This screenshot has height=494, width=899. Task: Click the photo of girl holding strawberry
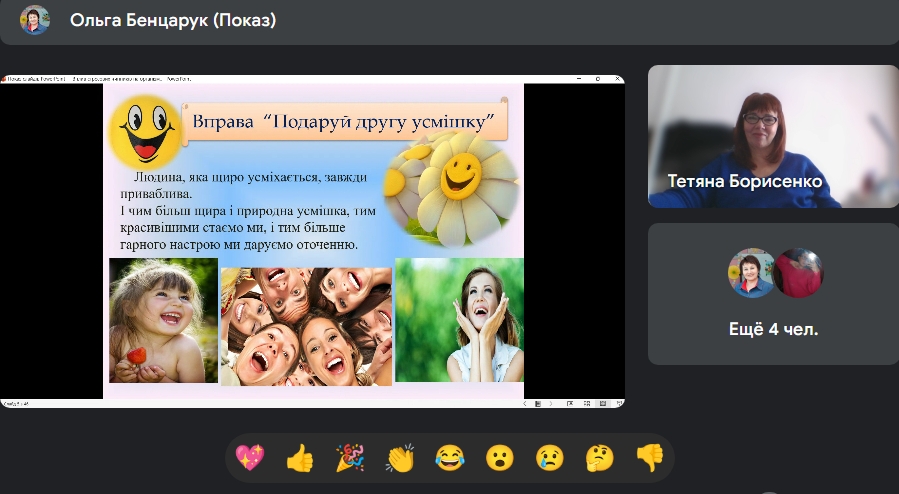pyautogui.click(x=163, y=320)
